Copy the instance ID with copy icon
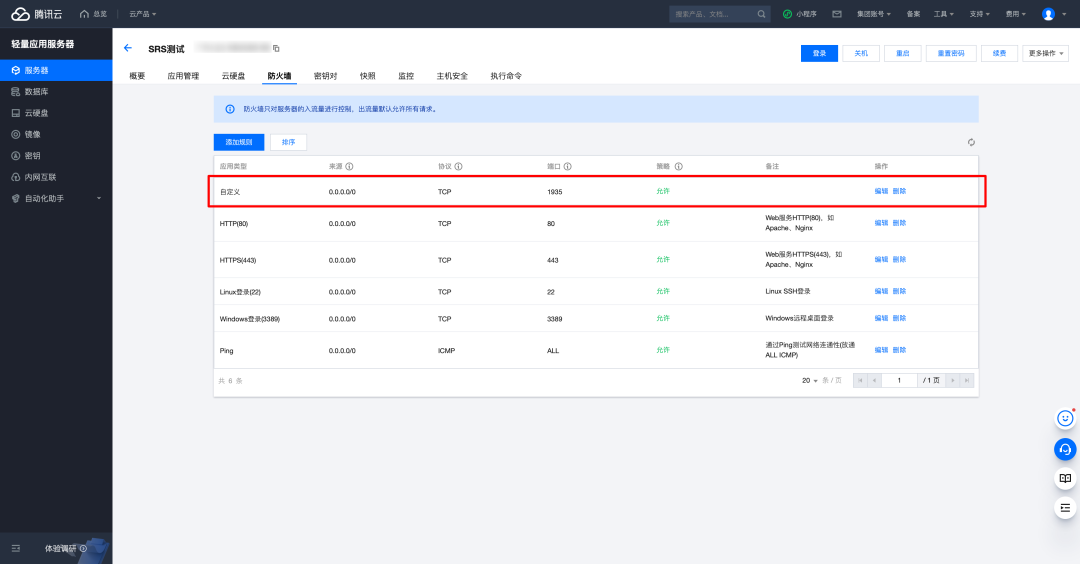Image resolution: width=1080 pixels, height=564 pixels. coord(276,48)
